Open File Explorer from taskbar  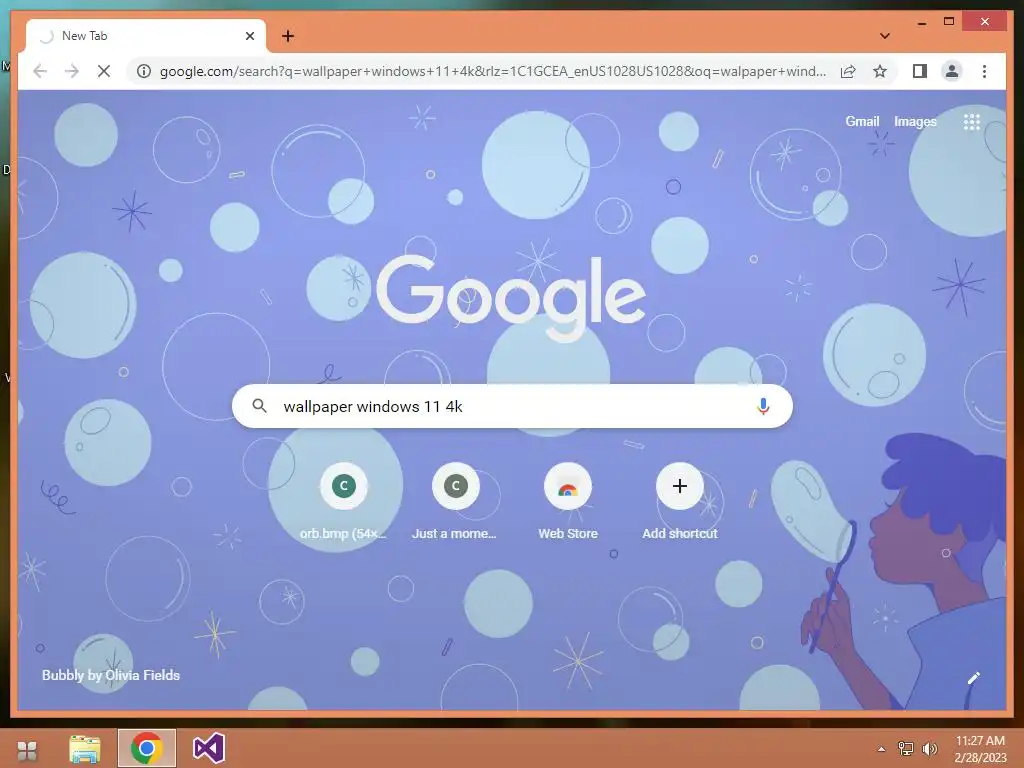[x=85, y=749]
